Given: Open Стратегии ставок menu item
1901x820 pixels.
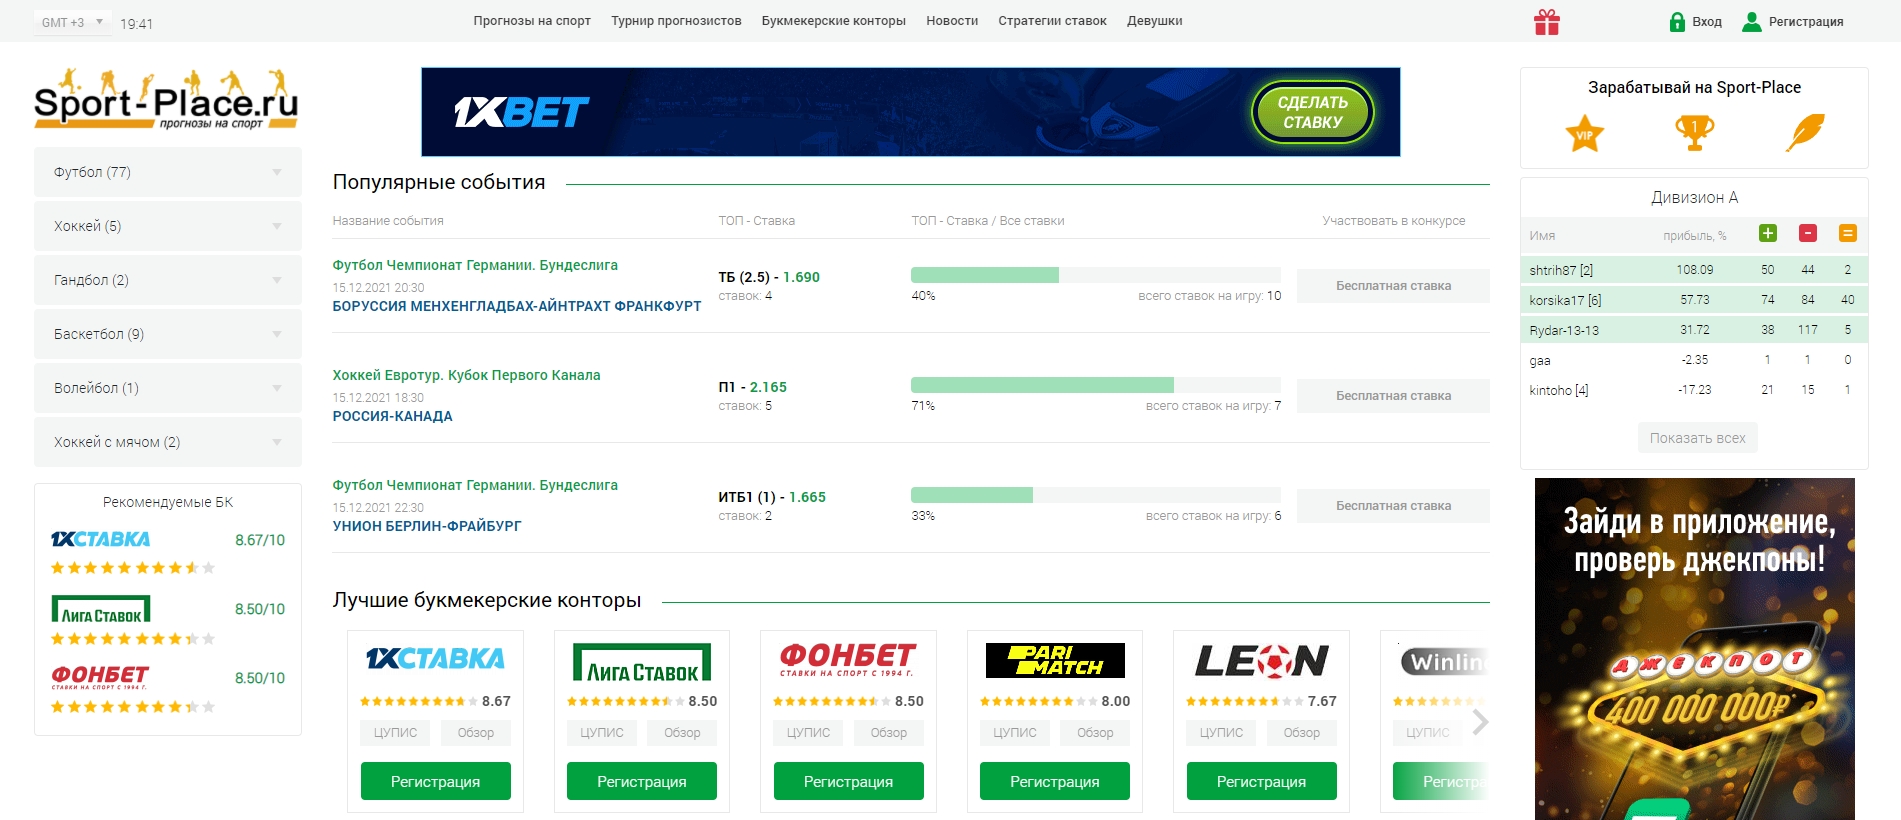Looking at the screenshot, I should (x=1052, y=21).
